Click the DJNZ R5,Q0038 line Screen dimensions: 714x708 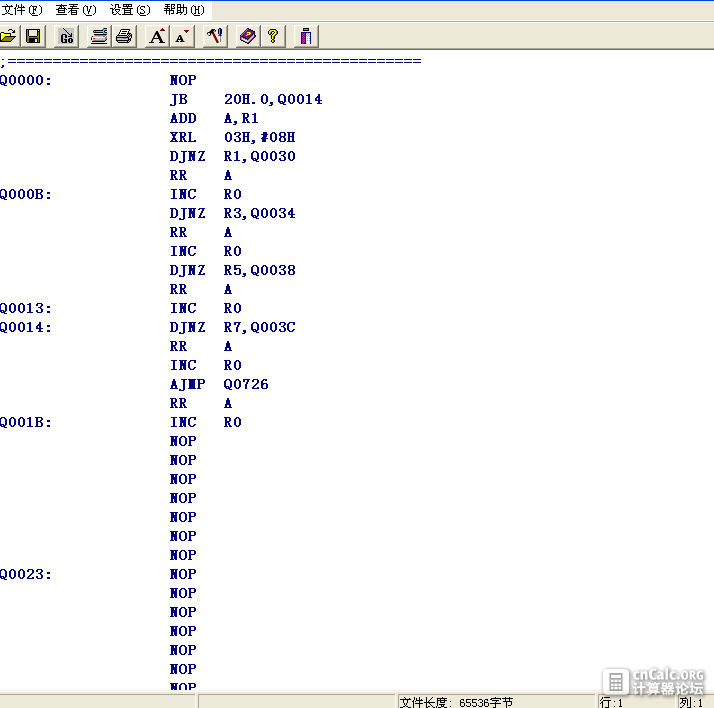point(232,270)
